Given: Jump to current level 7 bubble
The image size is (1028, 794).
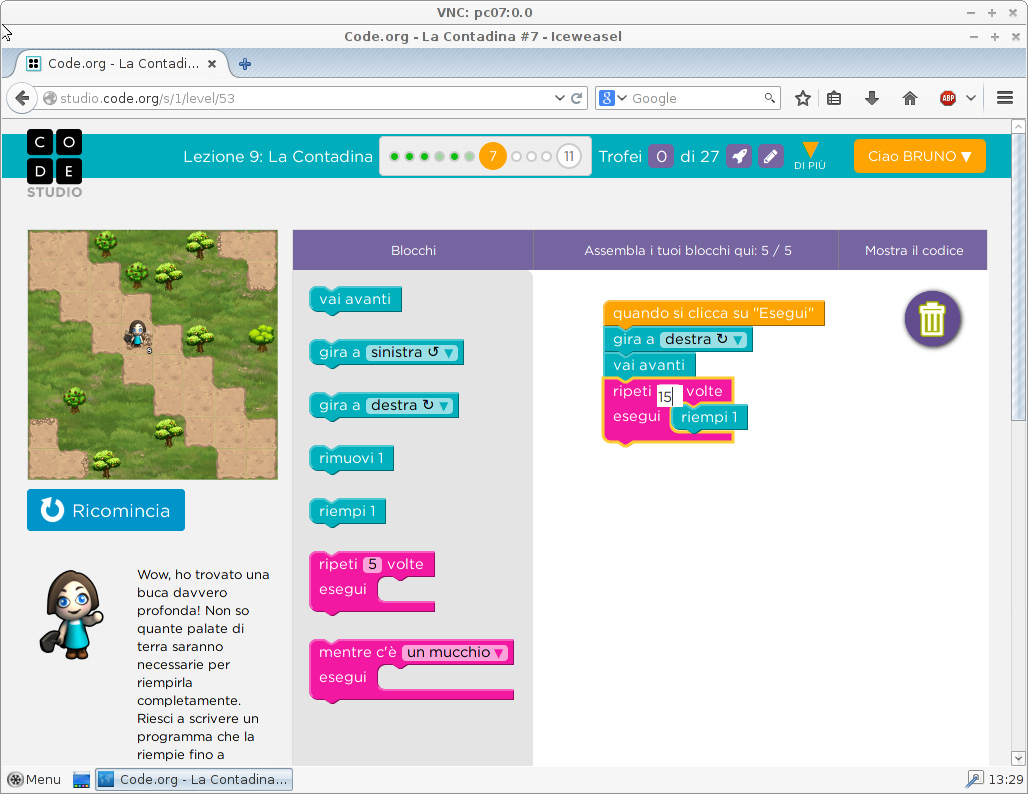Looking at the screenshot, I should pyautogui.click(x=492, y=156).
